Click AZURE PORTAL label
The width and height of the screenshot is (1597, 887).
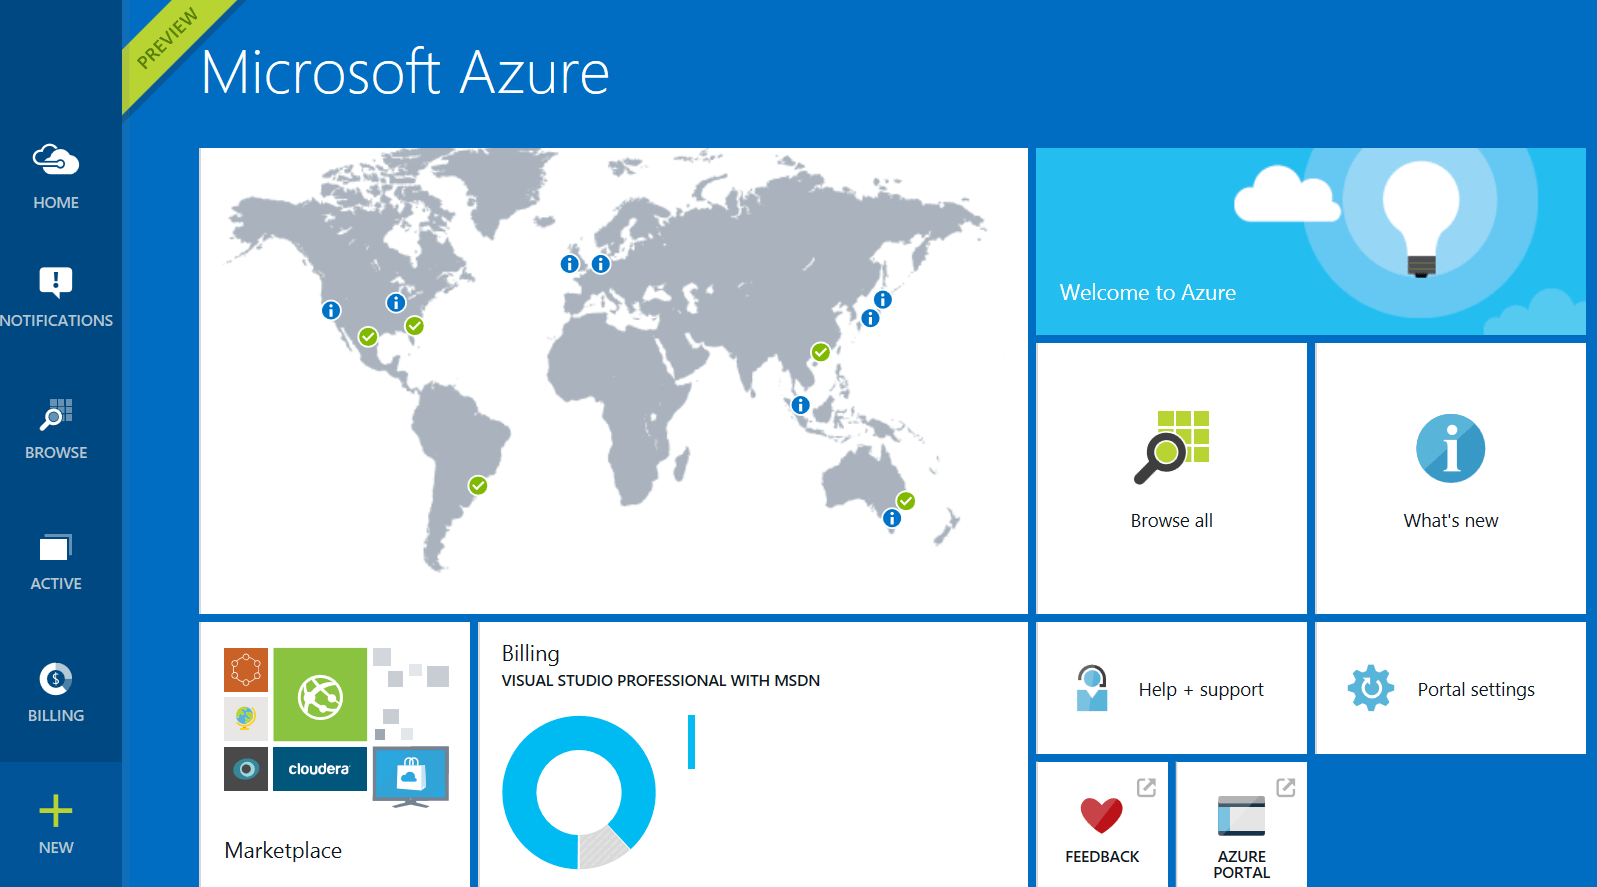click(x=1242, y=864)
